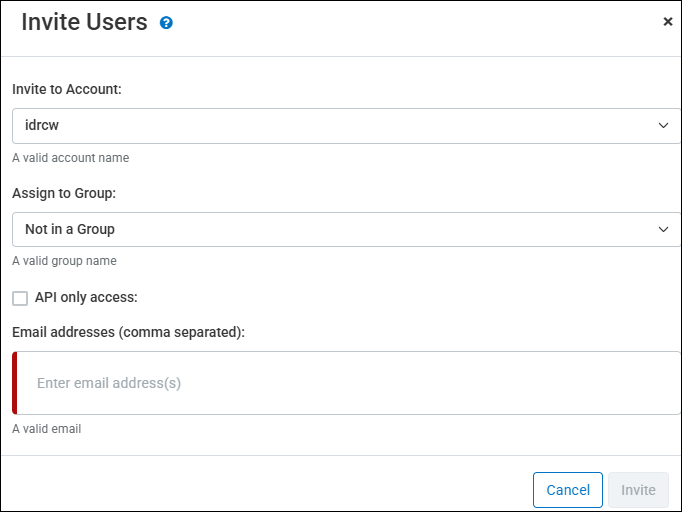The height and width of the screenshot is (512, 682).
Task: Click 'Enter email address(s)' placeholder text
Action: click(x=109, y=383)
